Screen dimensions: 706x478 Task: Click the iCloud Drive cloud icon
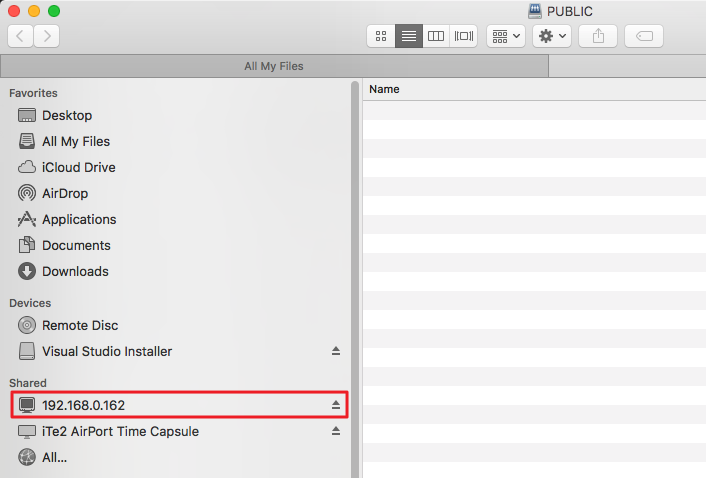(27, 167)
